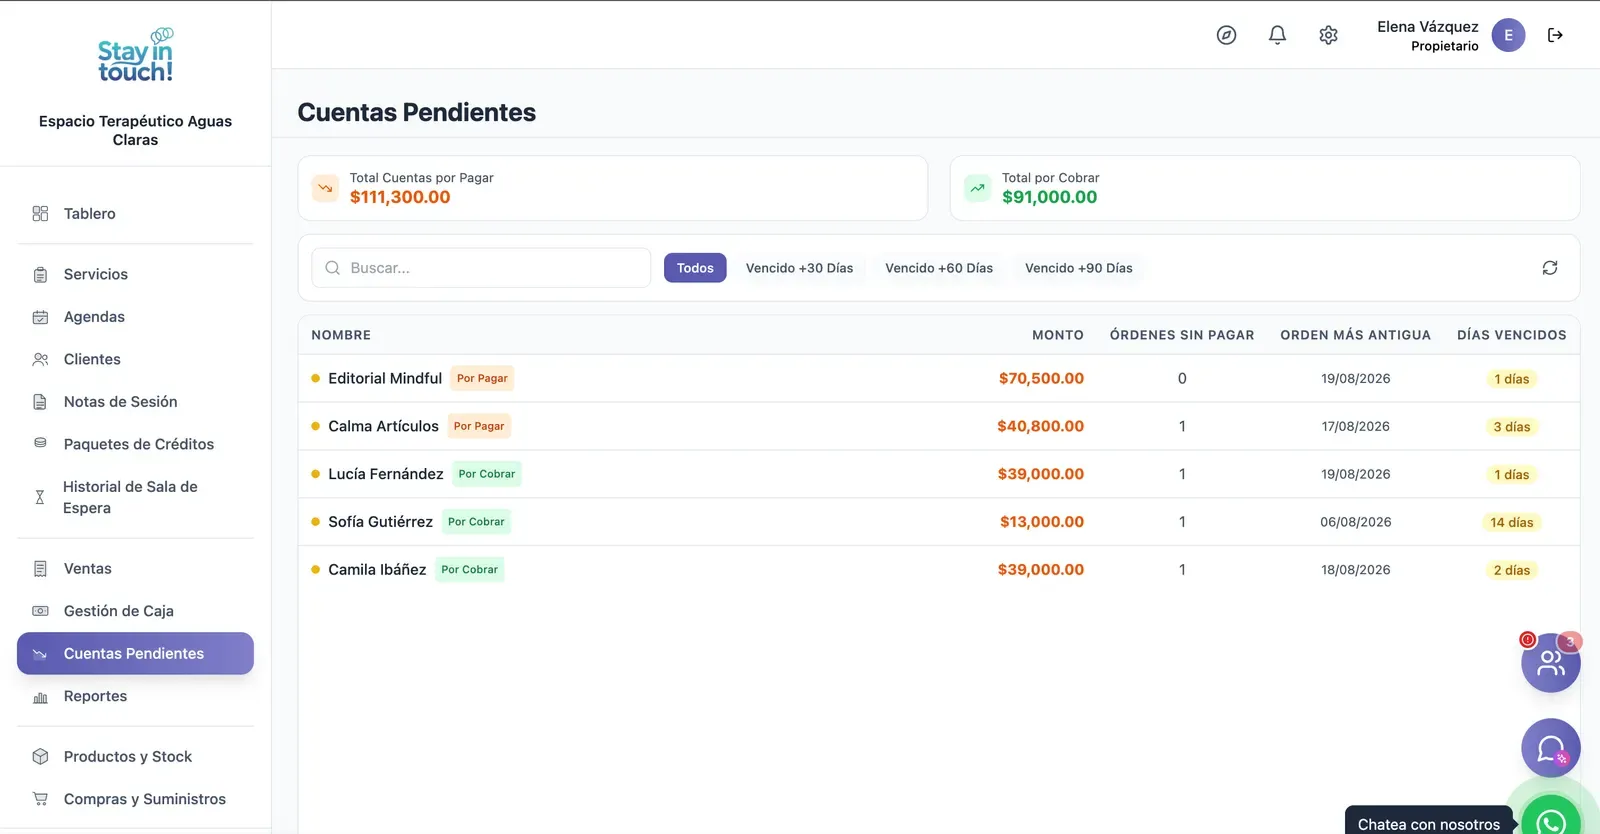Screen dimensions: 1600x834
Task: Open Ventas in sidebar
Action: click(x=135, y=569)
